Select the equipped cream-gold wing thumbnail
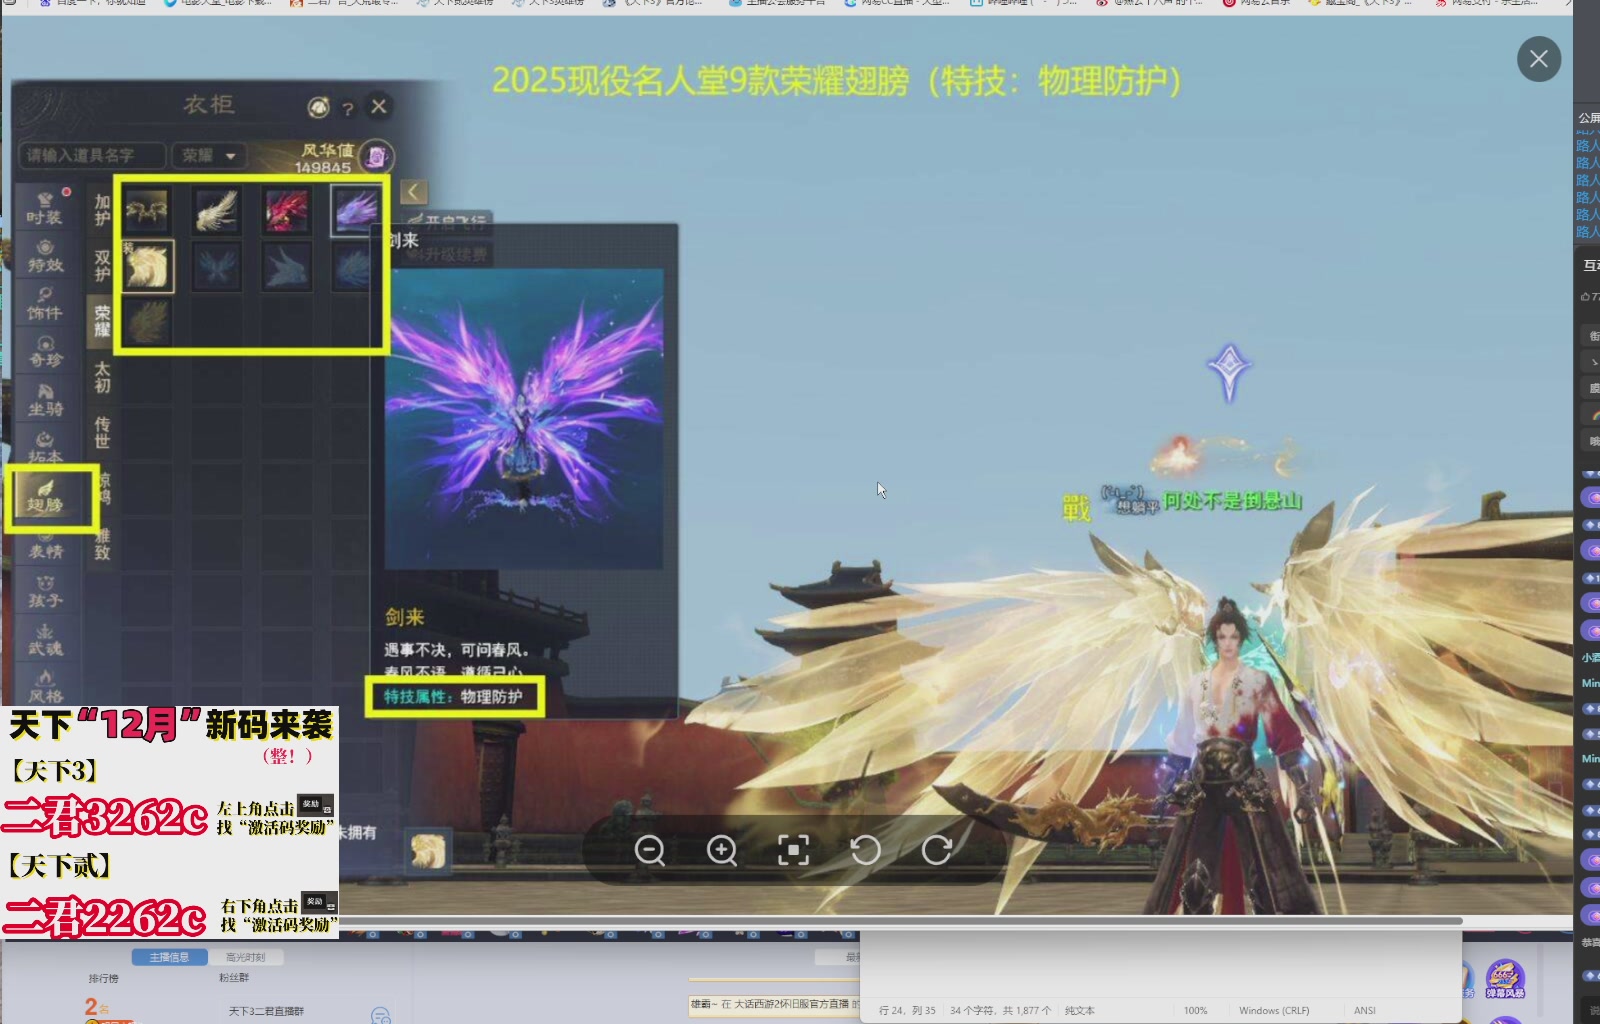 [x=147, y=266]
